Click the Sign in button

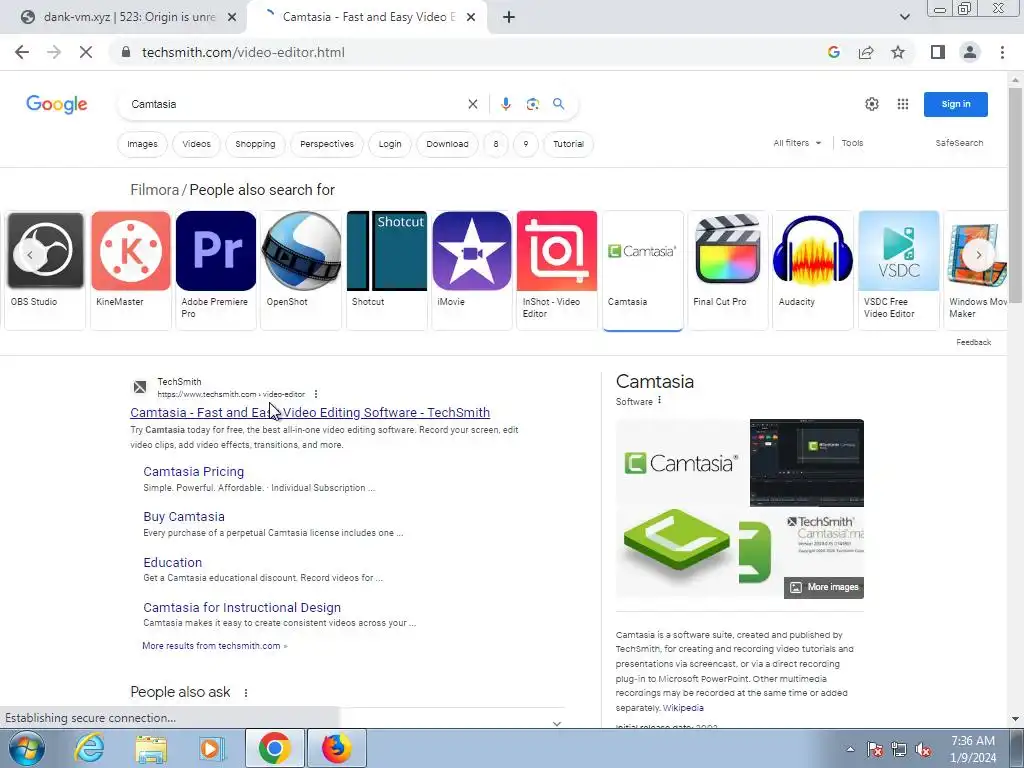tap(955, 104)
